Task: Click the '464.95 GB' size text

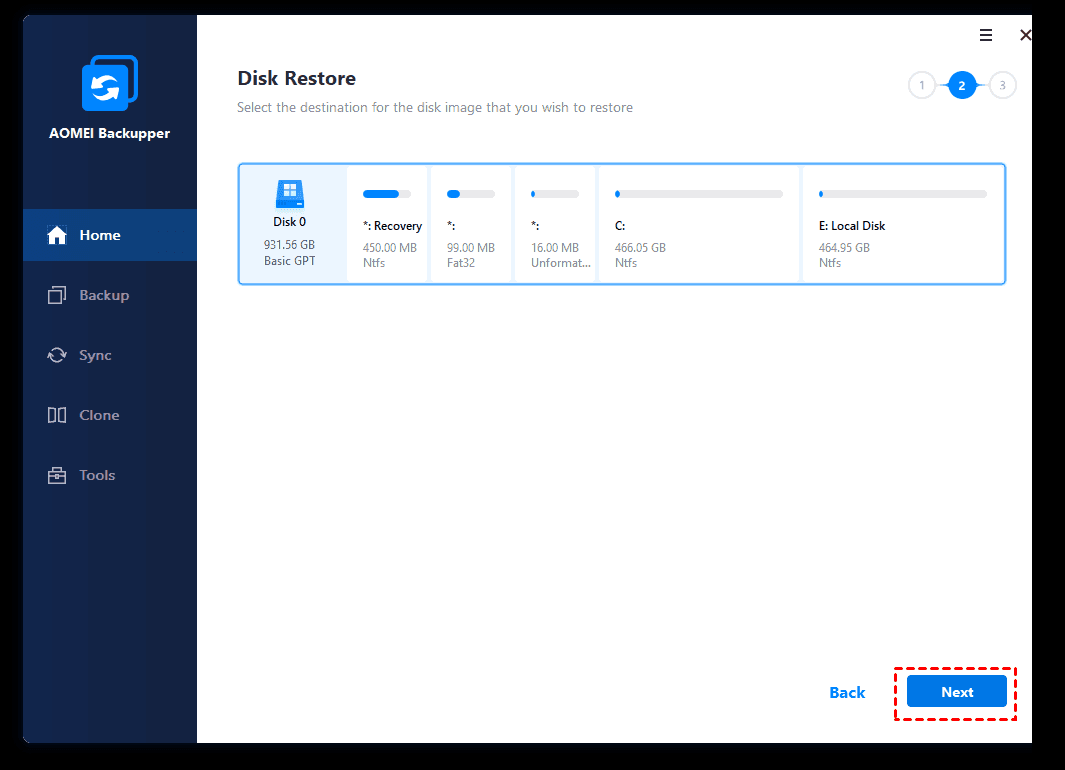Action: coord(844,248)
